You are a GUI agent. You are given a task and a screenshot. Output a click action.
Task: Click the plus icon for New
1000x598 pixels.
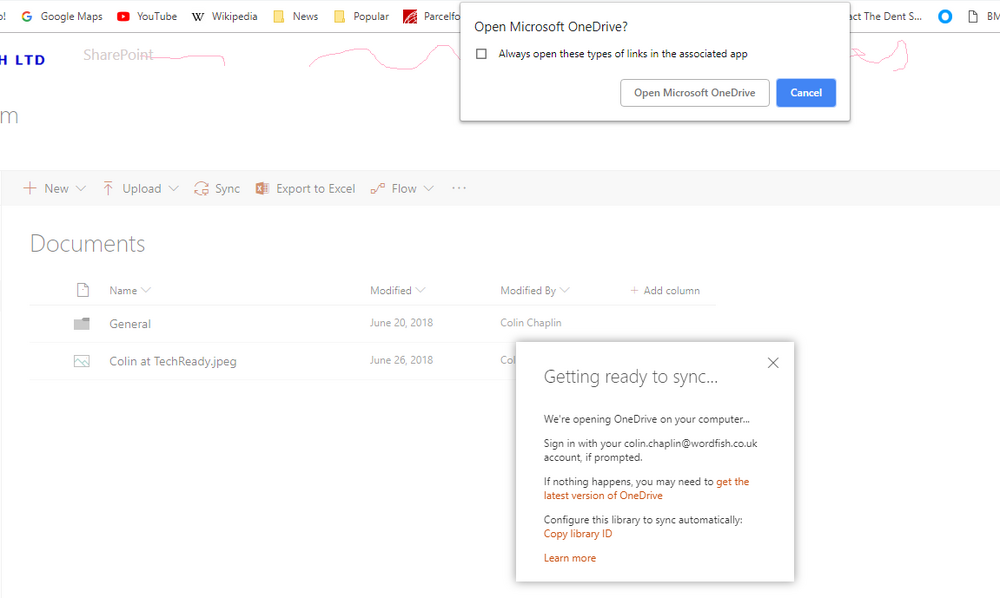click(30, 188)
